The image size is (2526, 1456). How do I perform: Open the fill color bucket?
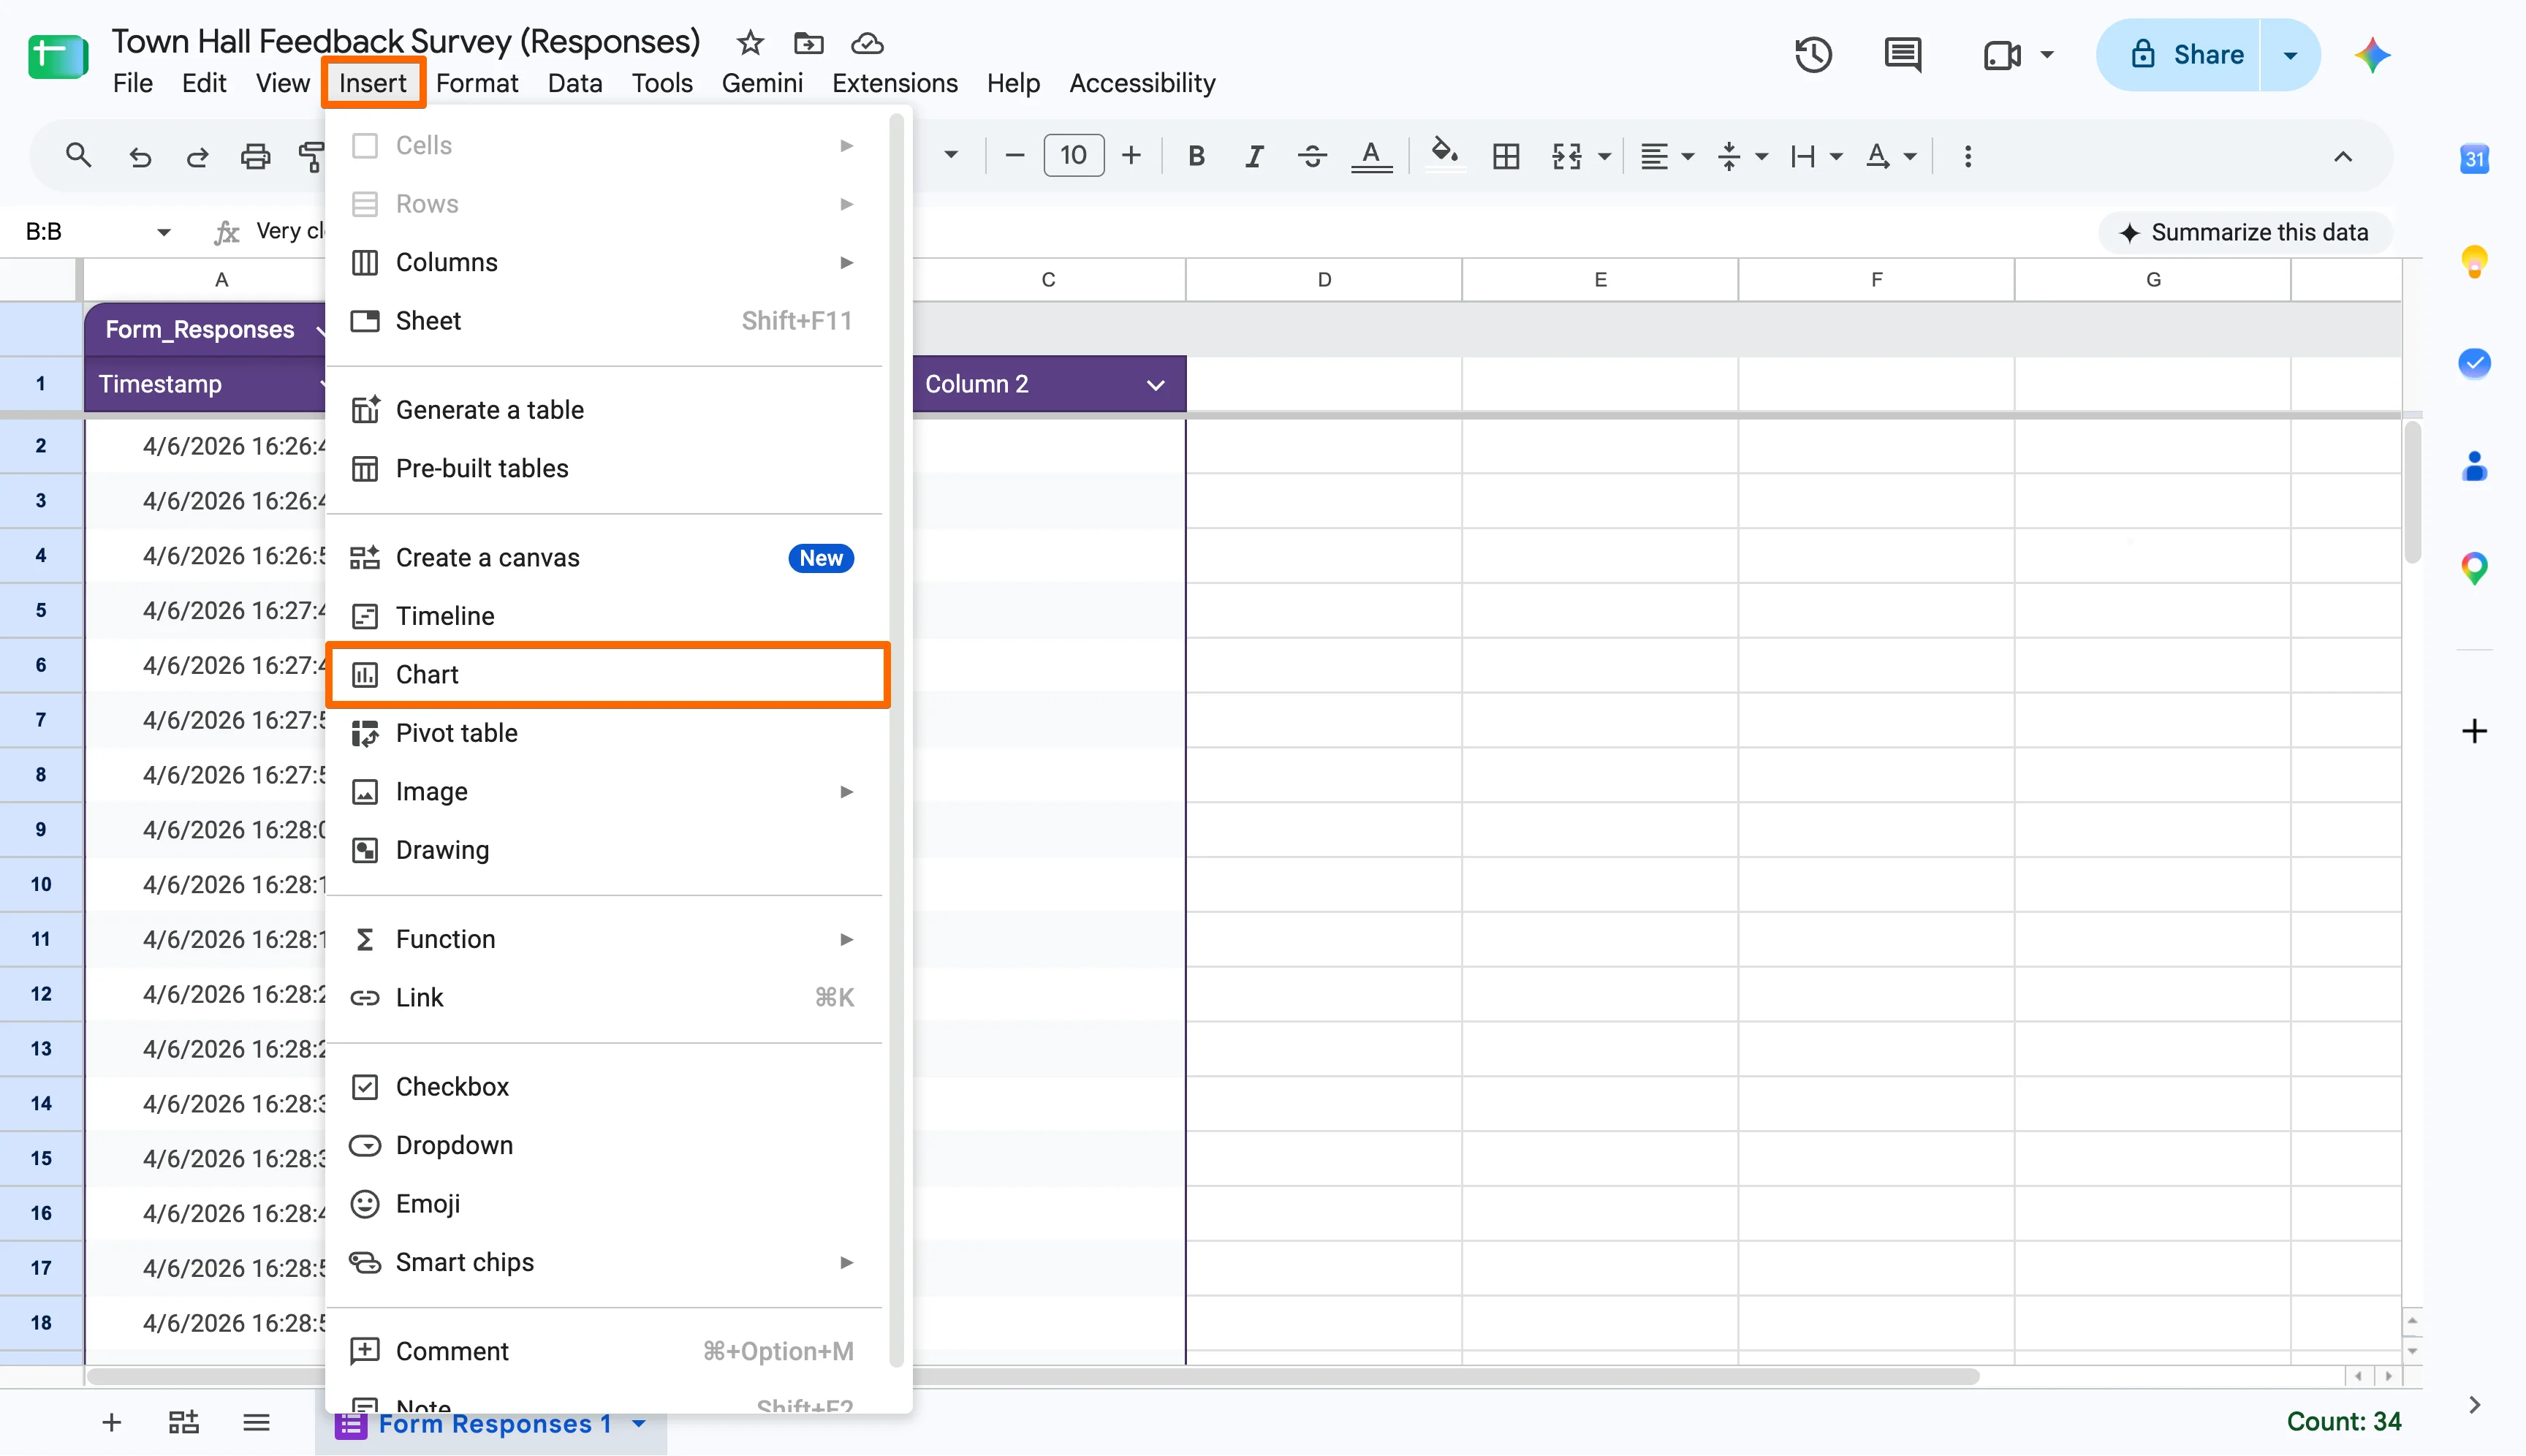pos(1444,154)
